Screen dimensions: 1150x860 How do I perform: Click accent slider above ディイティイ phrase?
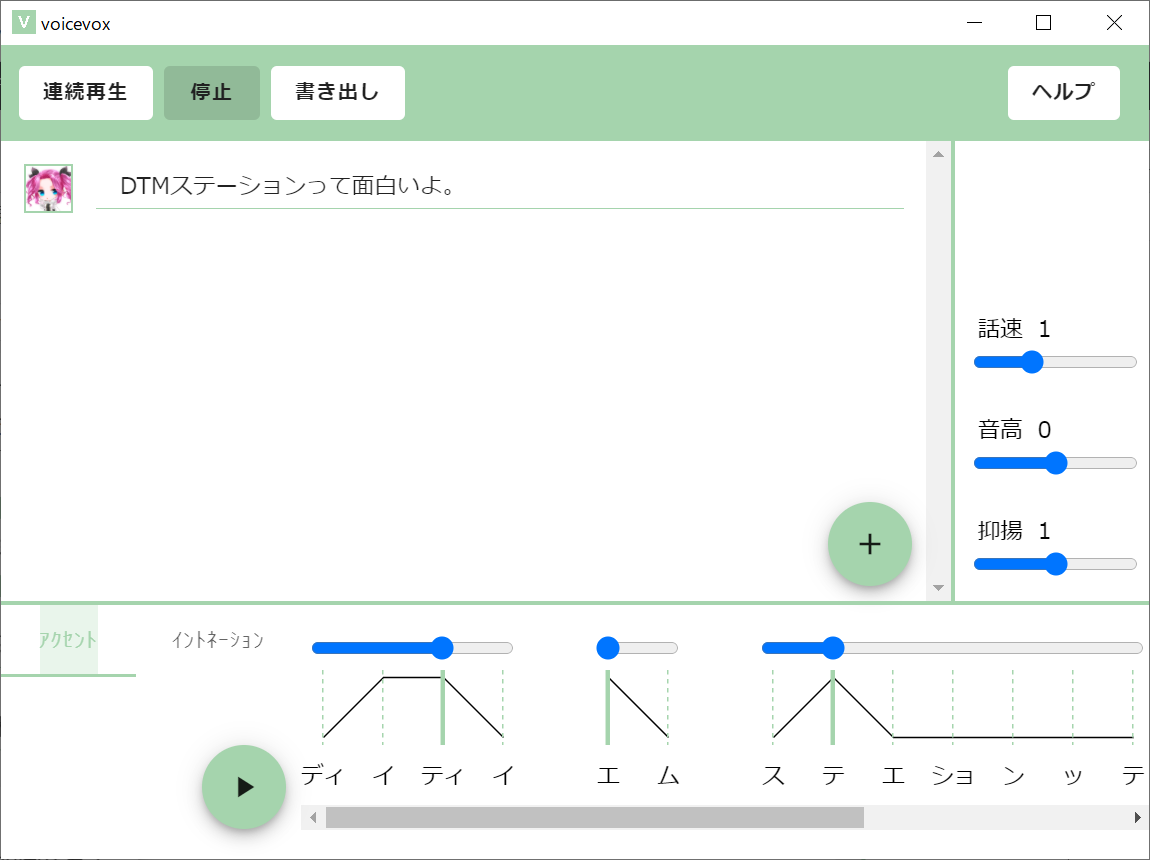click(x=412, y=648)
